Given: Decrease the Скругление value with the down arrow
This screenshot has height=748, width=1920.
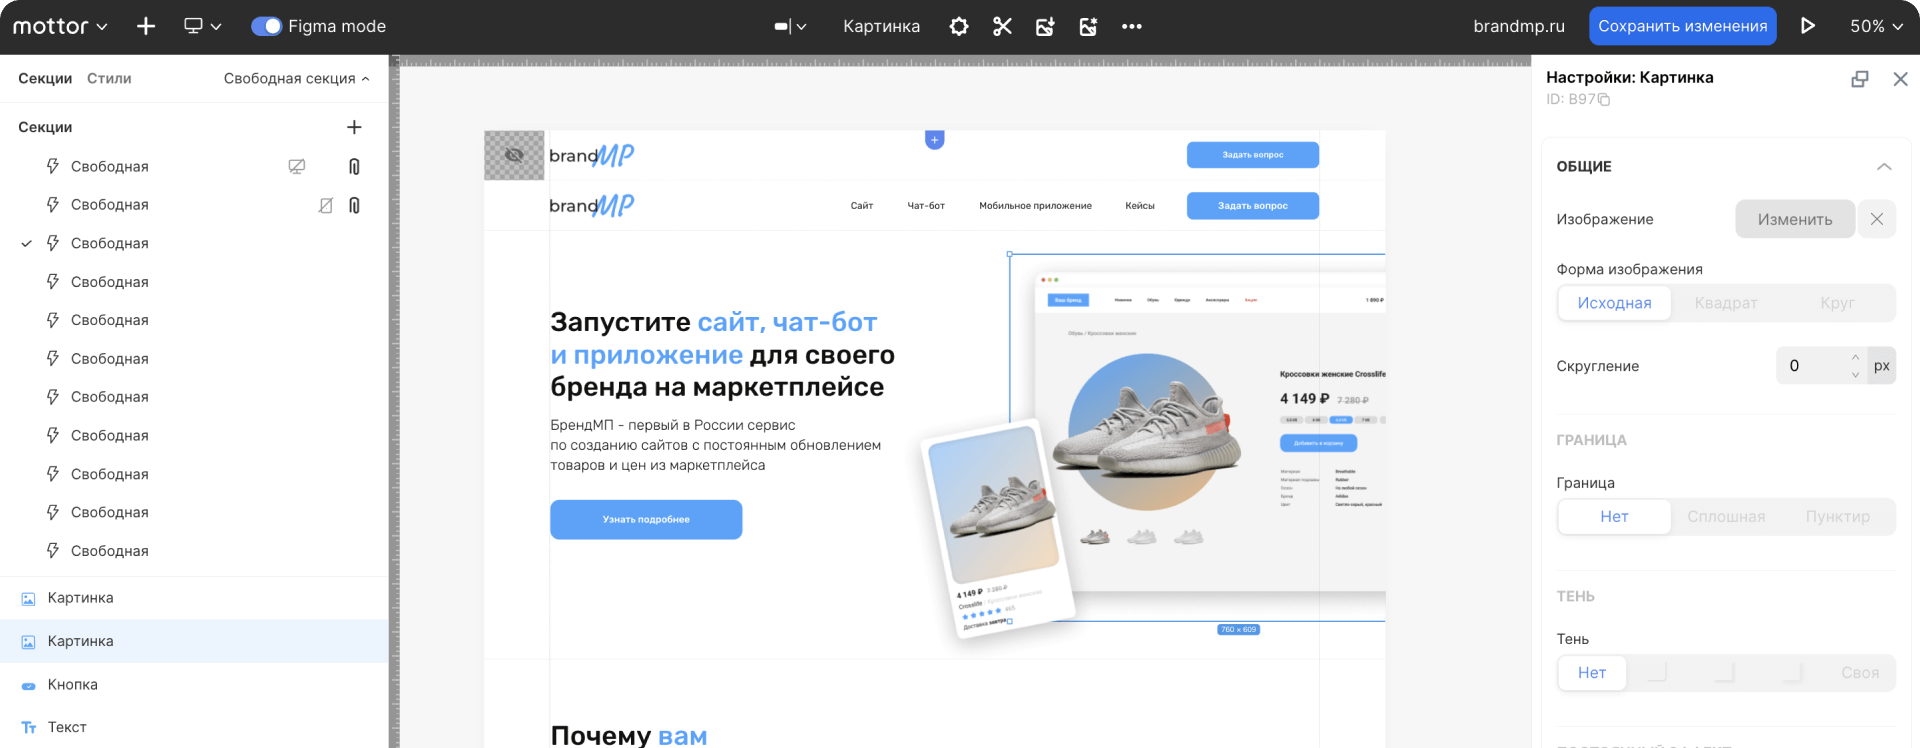Looking at the screenshot, I should point(1855,375).
